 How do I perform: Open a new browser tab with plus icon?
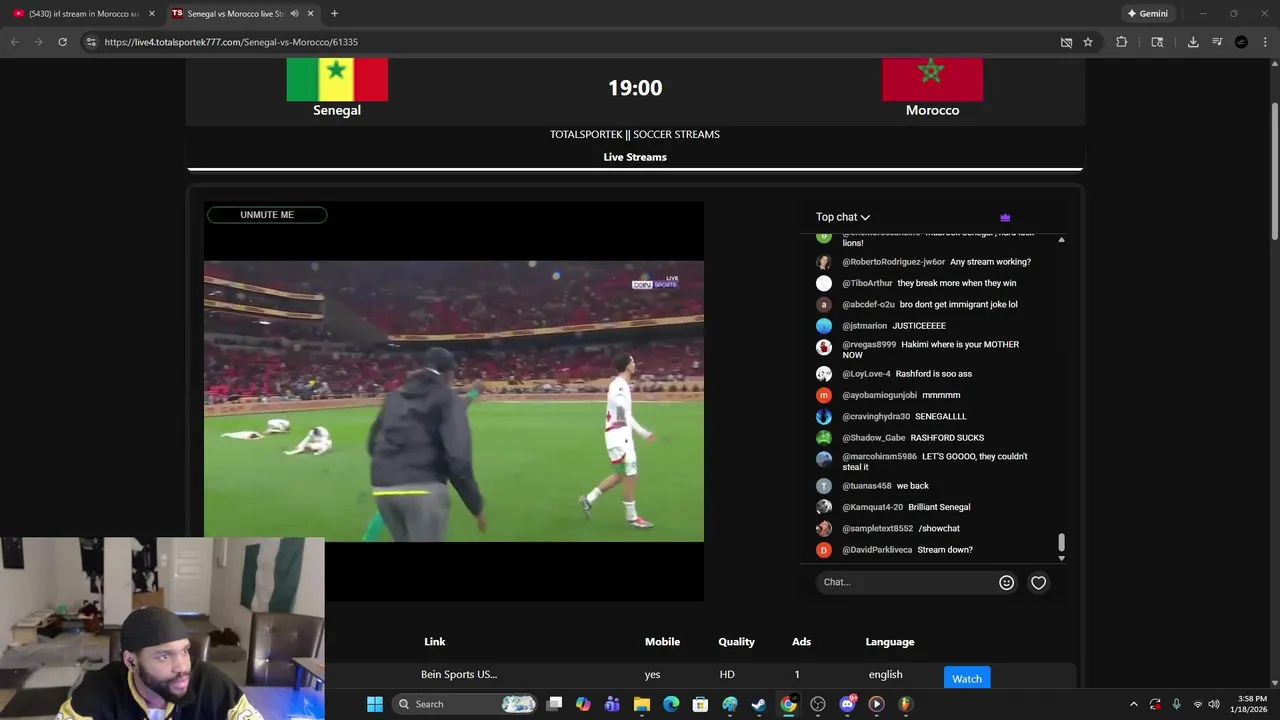coord(334,14)
